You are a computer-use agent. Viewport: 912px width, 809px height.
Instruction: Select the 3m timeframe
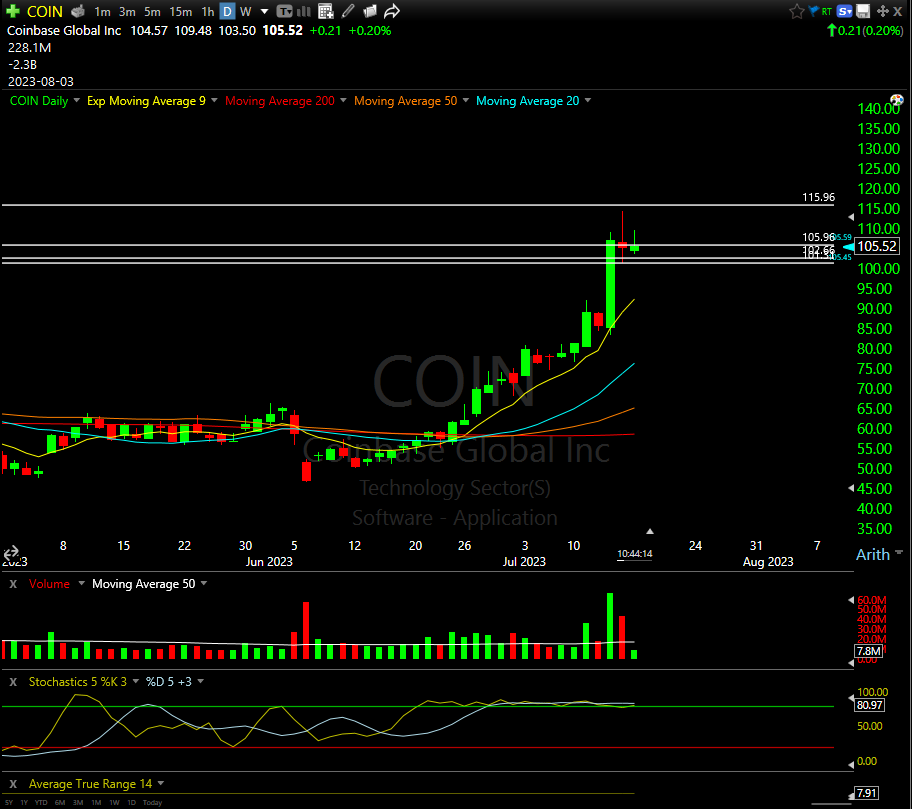click(127, 12)
